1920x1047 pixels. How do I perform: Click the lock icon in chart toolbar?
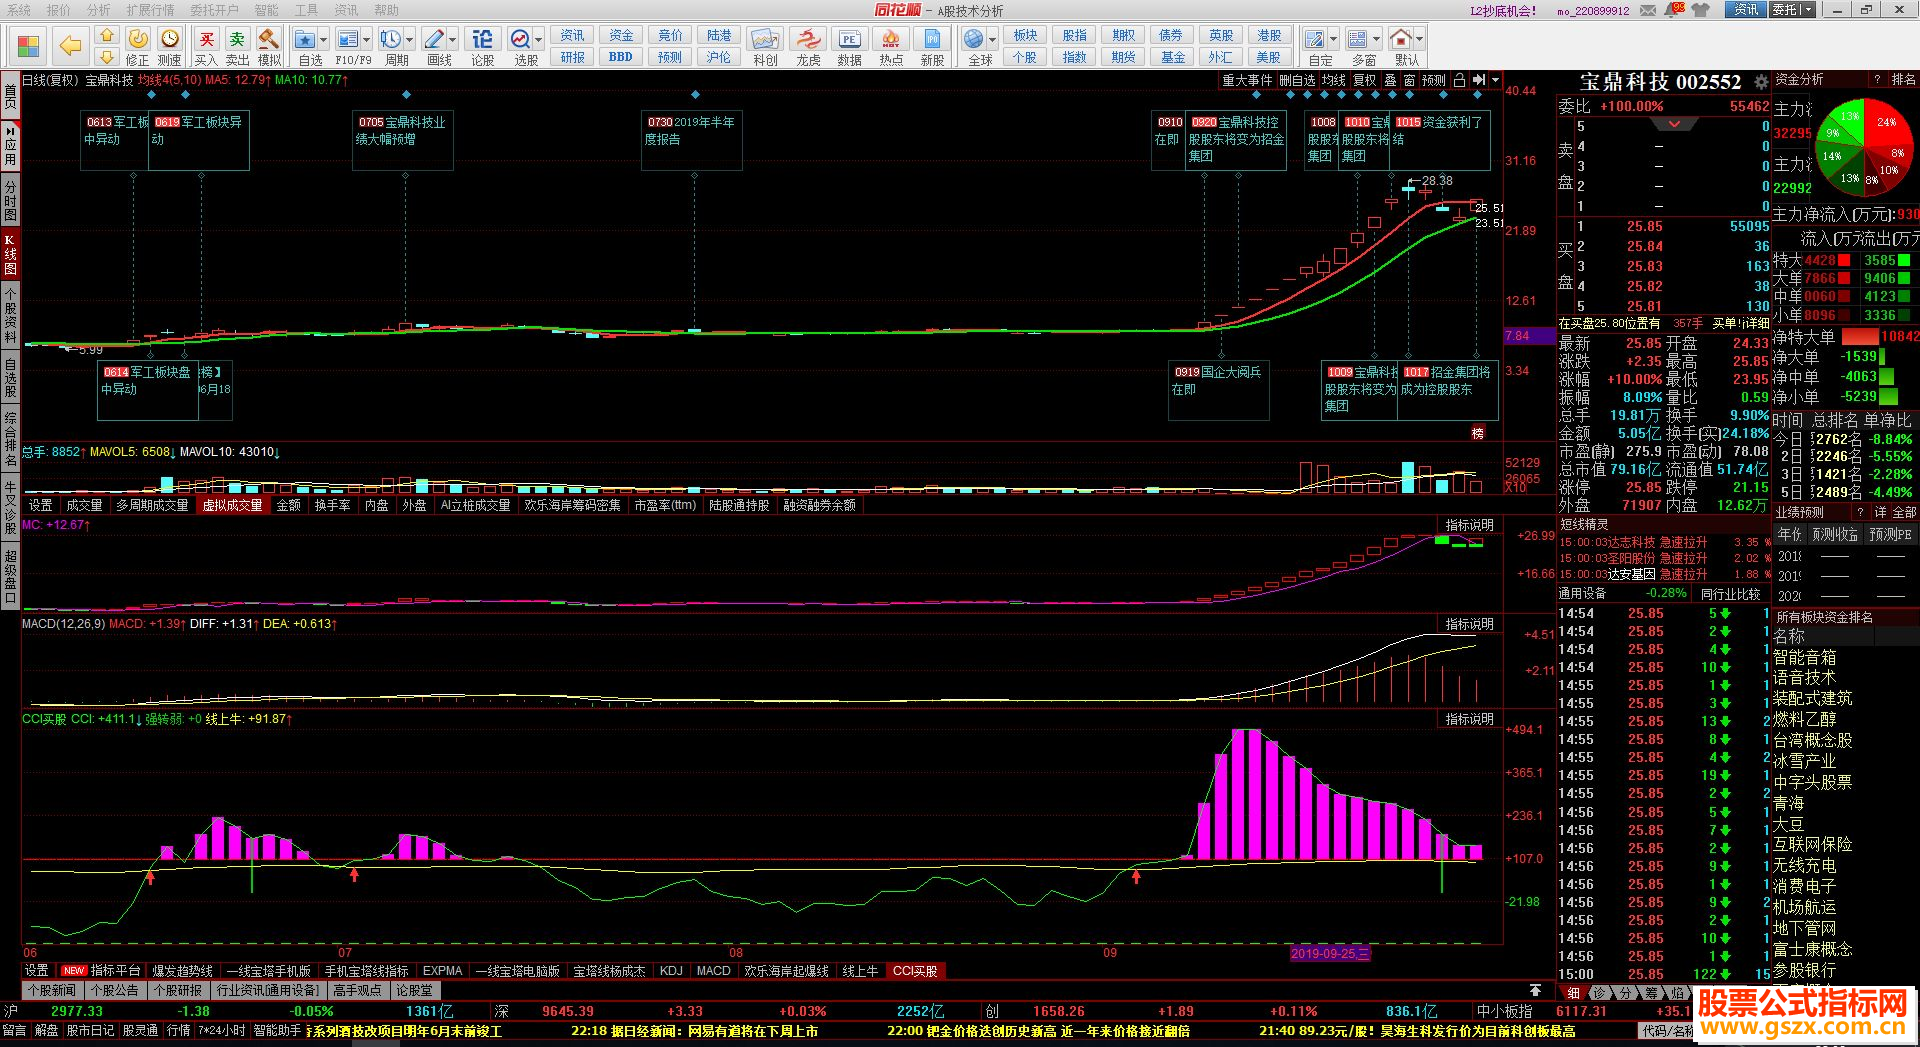pyautogui.click(x=1459, y=80)
